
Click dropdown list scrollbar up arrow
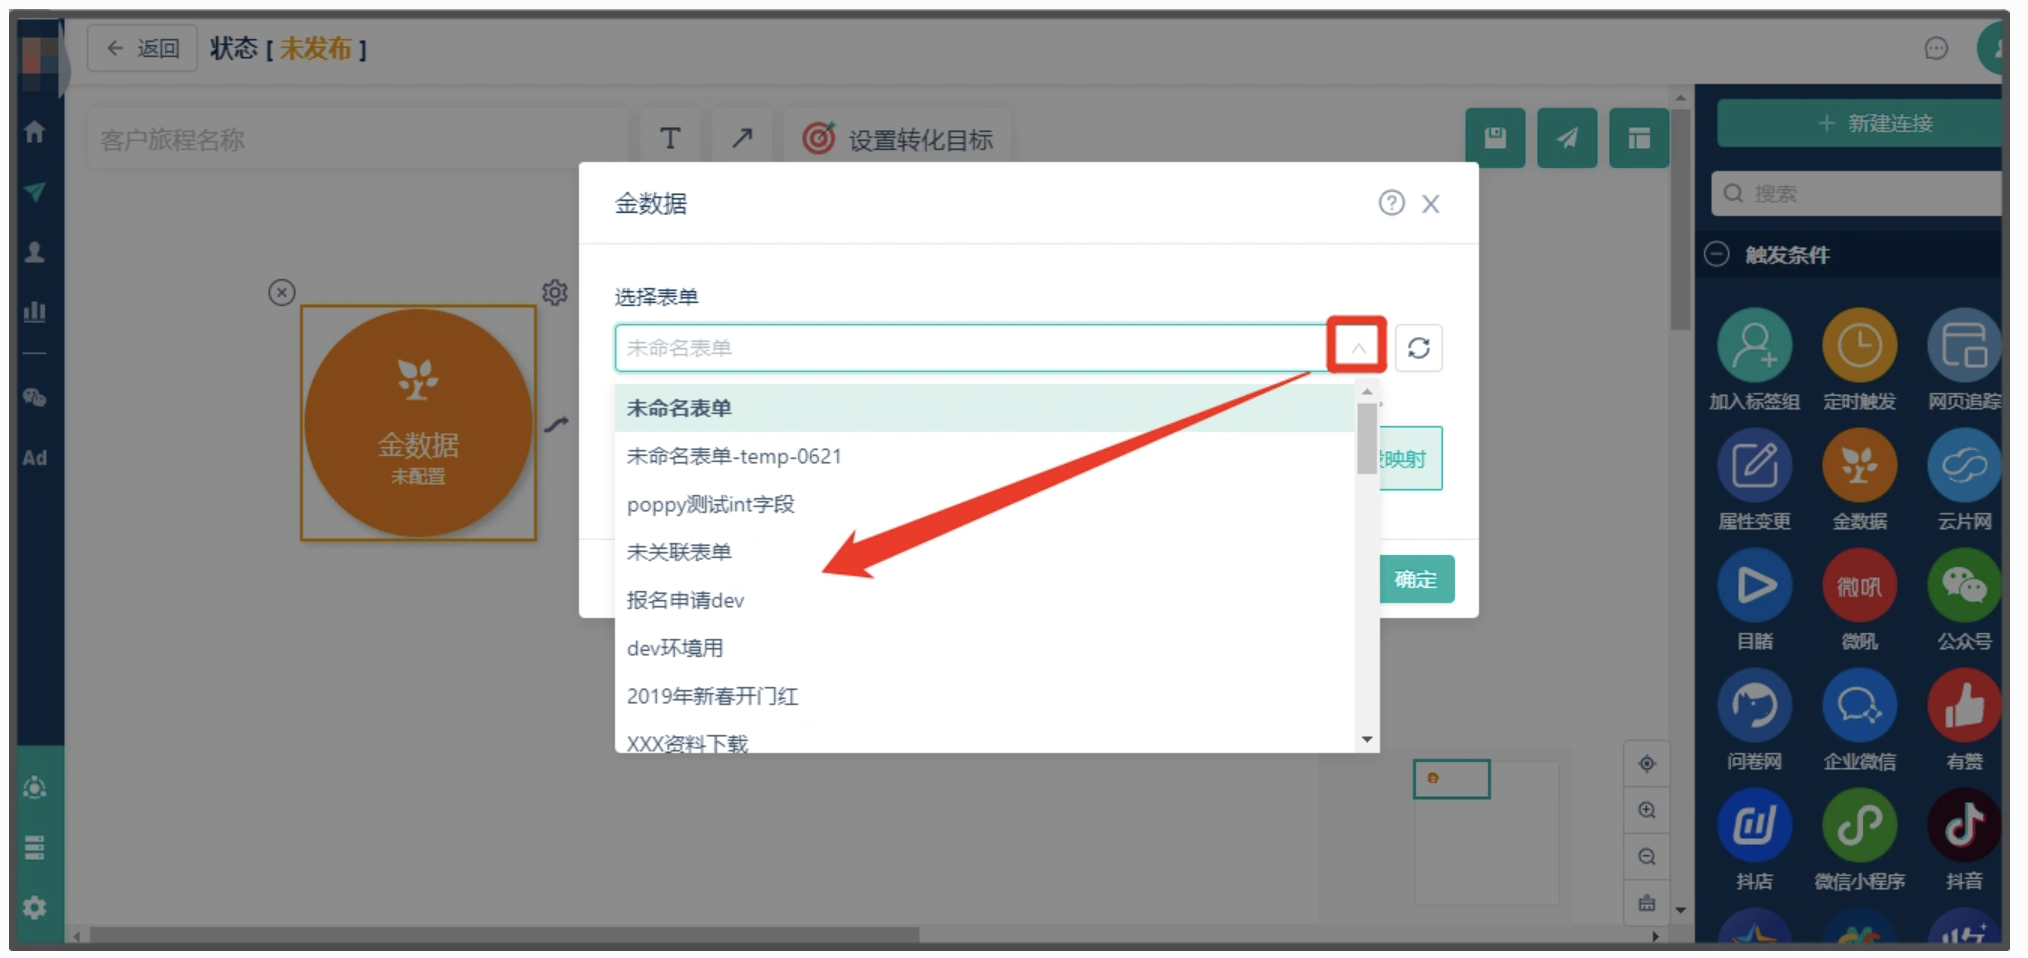coord(1367,392)
